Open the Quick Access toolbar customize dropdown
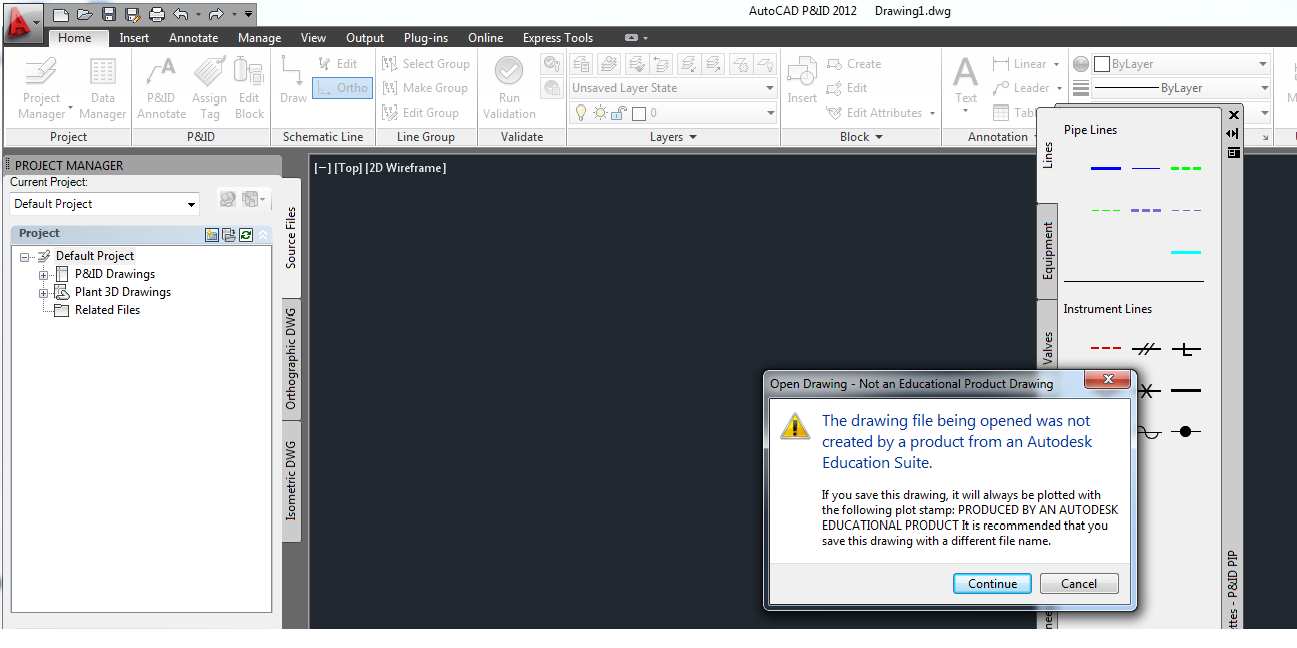 [x=249, y=14]
